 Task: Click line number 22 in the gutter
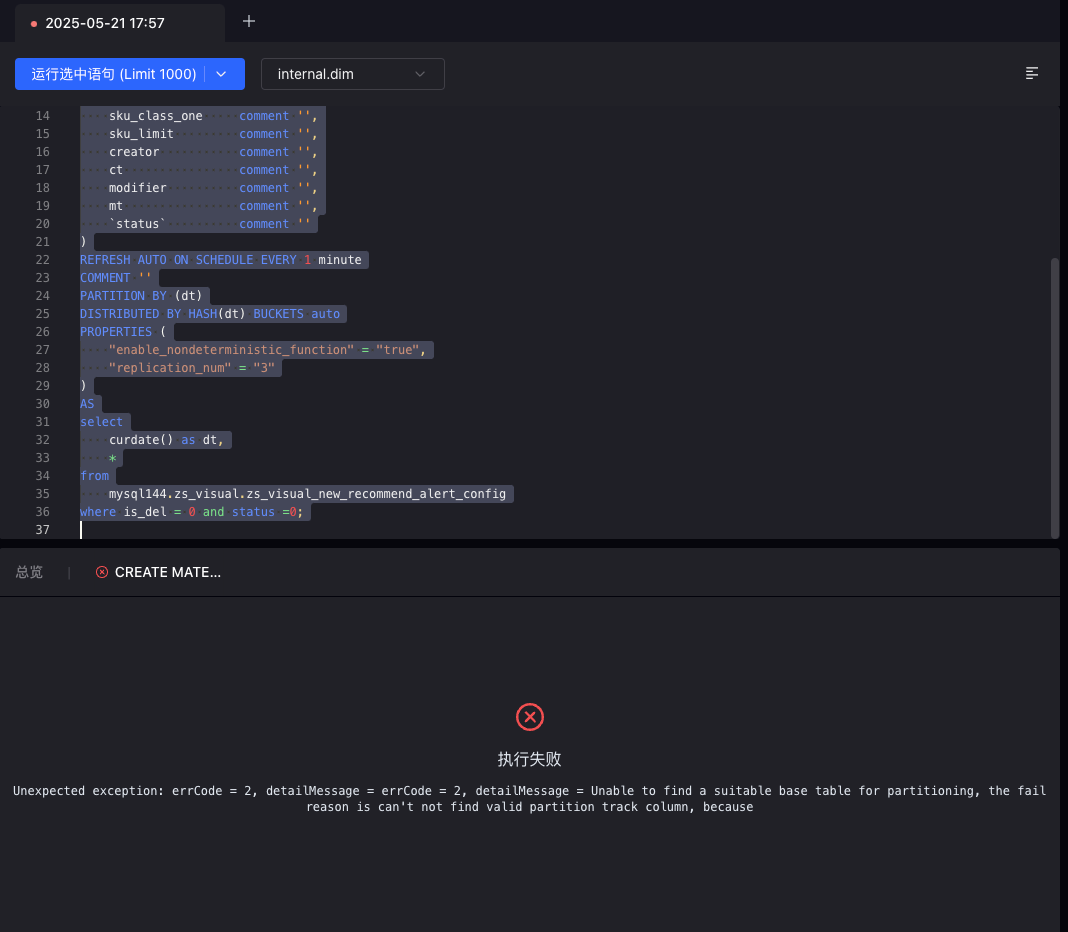point(42,260)
